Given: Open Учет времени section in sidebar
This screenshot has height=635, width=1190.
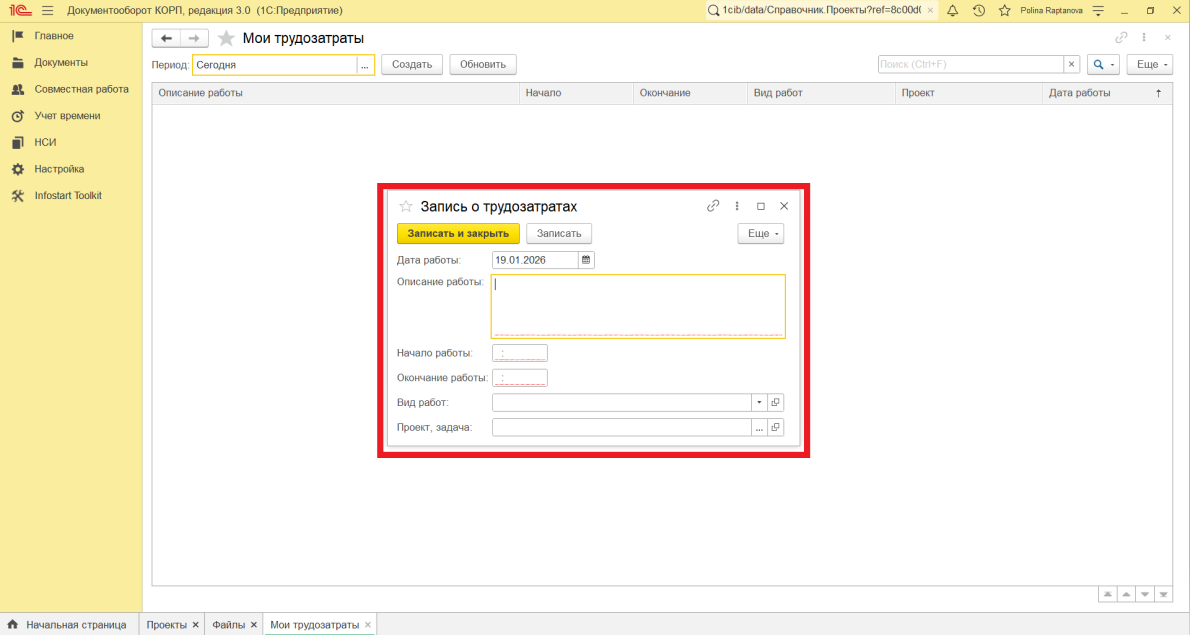Looking at the screenshot, I should pyautogui.click(x=67, y=116).
